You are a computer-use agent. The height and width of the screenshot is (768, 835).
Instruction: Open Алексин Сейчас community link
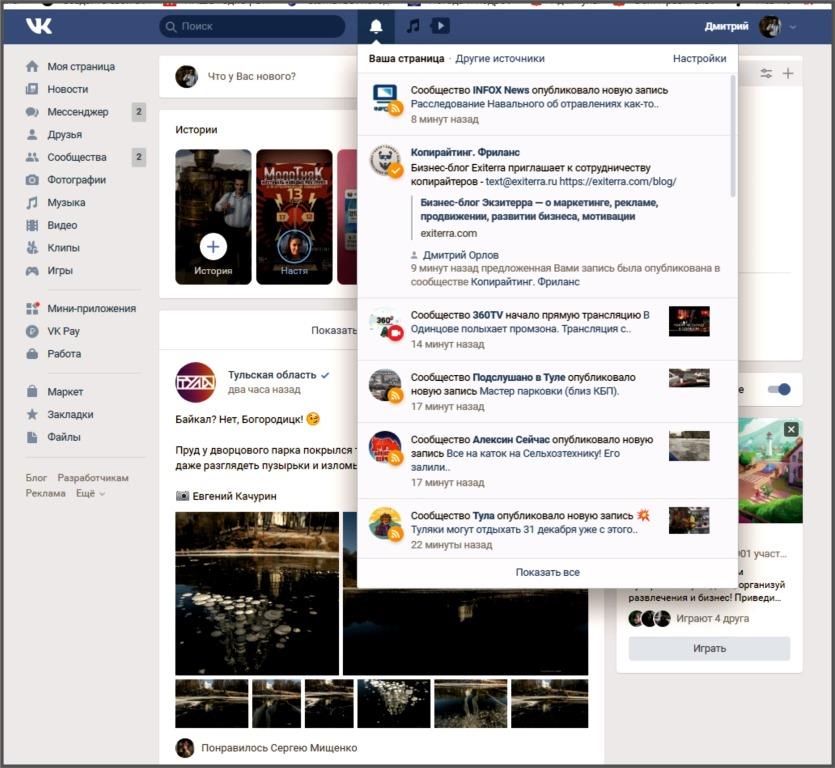511,440
